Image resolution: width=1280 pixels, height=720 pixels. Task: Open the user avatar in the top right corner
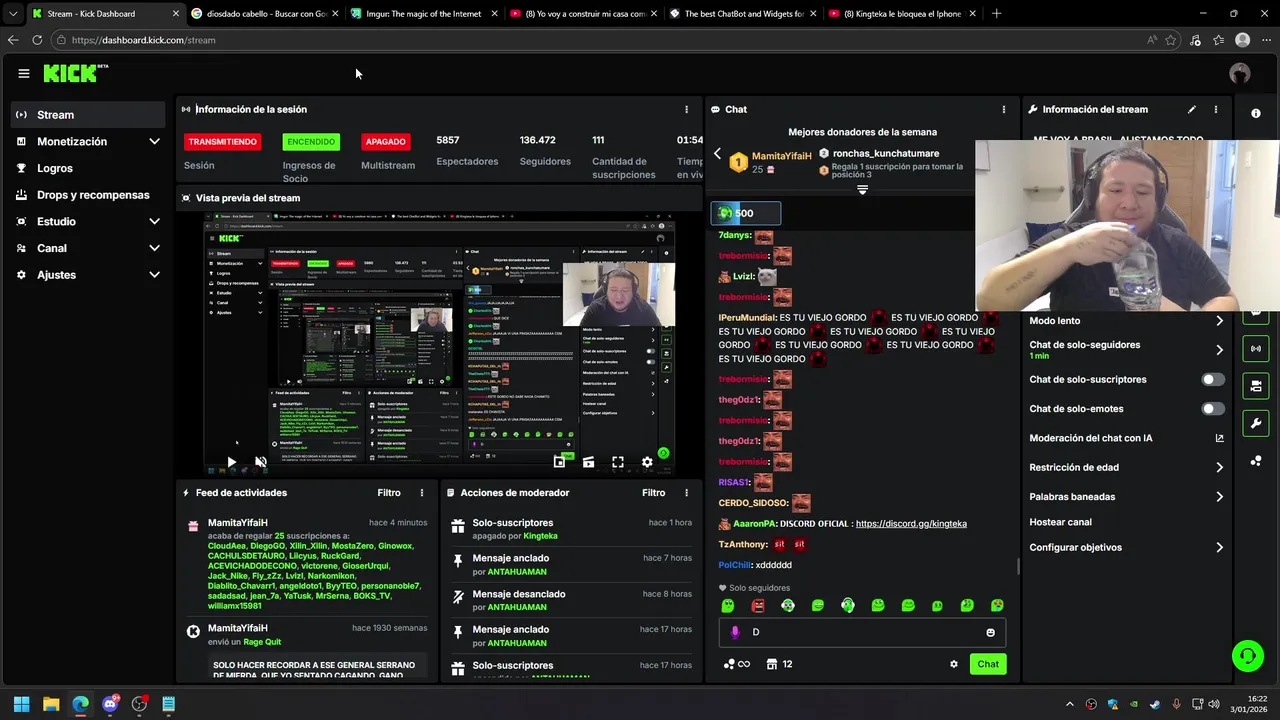(1240, 73)
